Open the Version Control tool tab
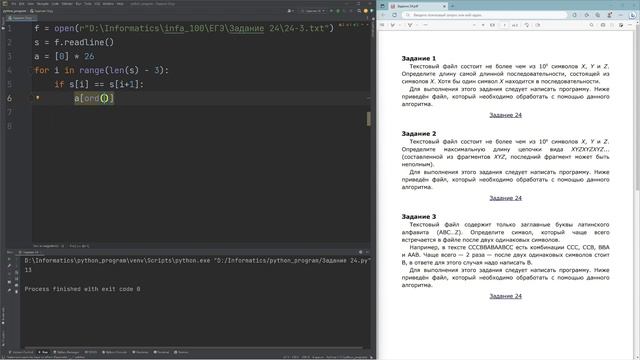 click(21, 352)
